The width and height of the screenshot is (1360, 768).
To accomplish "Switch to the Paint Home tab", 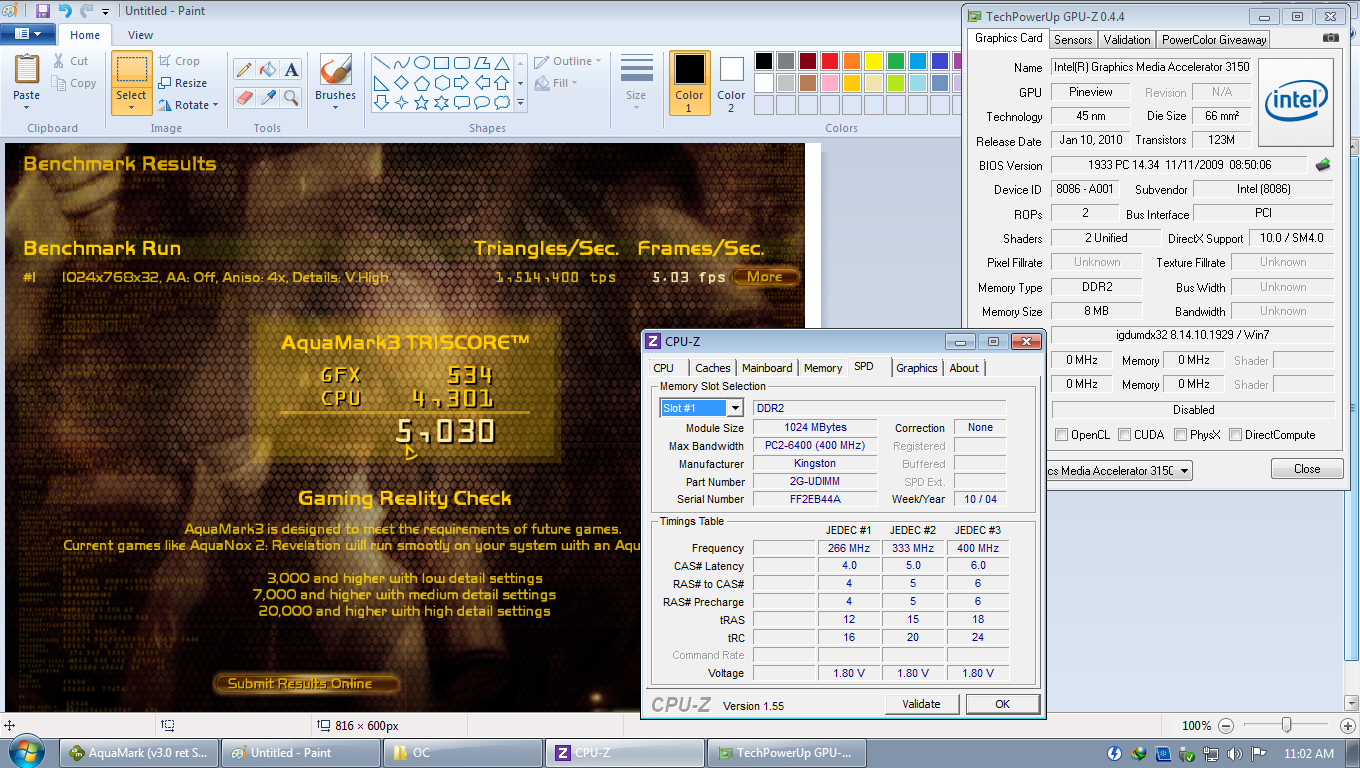I will click(85, 35).
